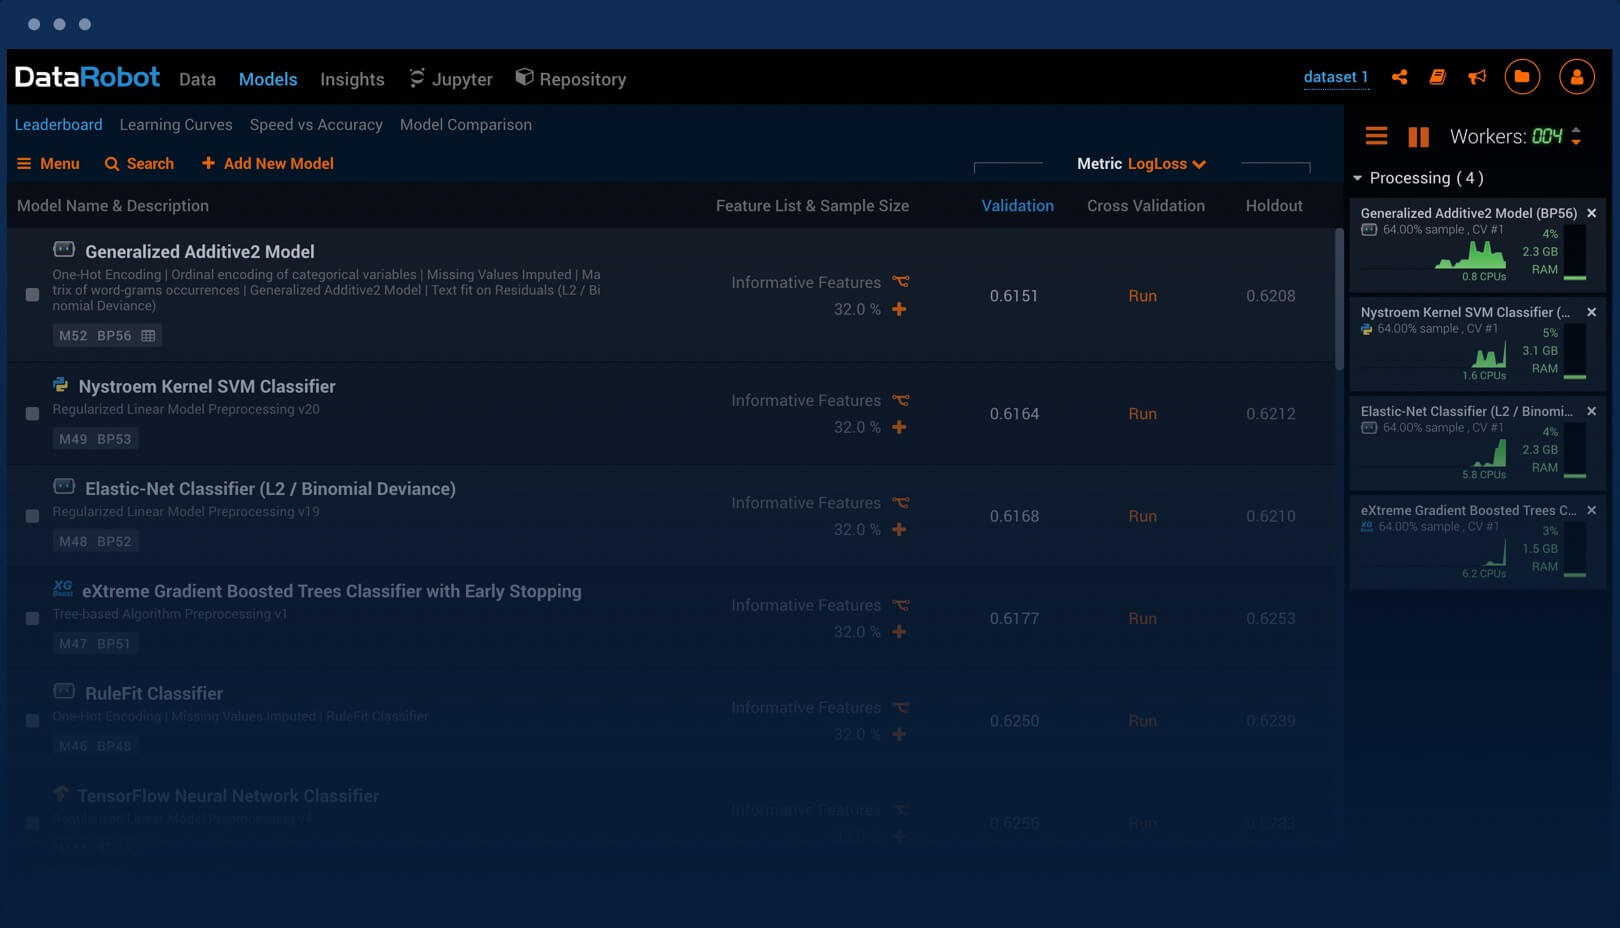
Task: Open the Generalized Additive2 Model row title
Action: click(200, 252)
